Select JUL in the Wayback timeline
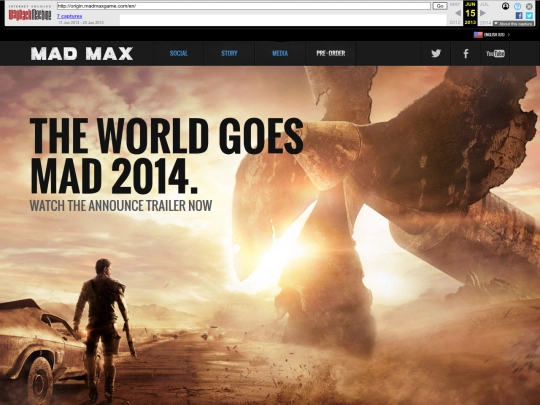This screenshot has height=405, width=540. click(x=484, y=4)
